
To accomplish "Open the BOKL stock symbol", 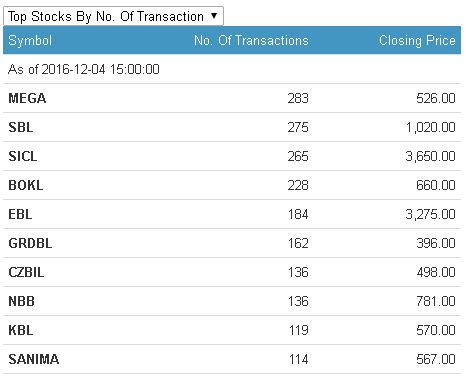I will click(26, 185).
